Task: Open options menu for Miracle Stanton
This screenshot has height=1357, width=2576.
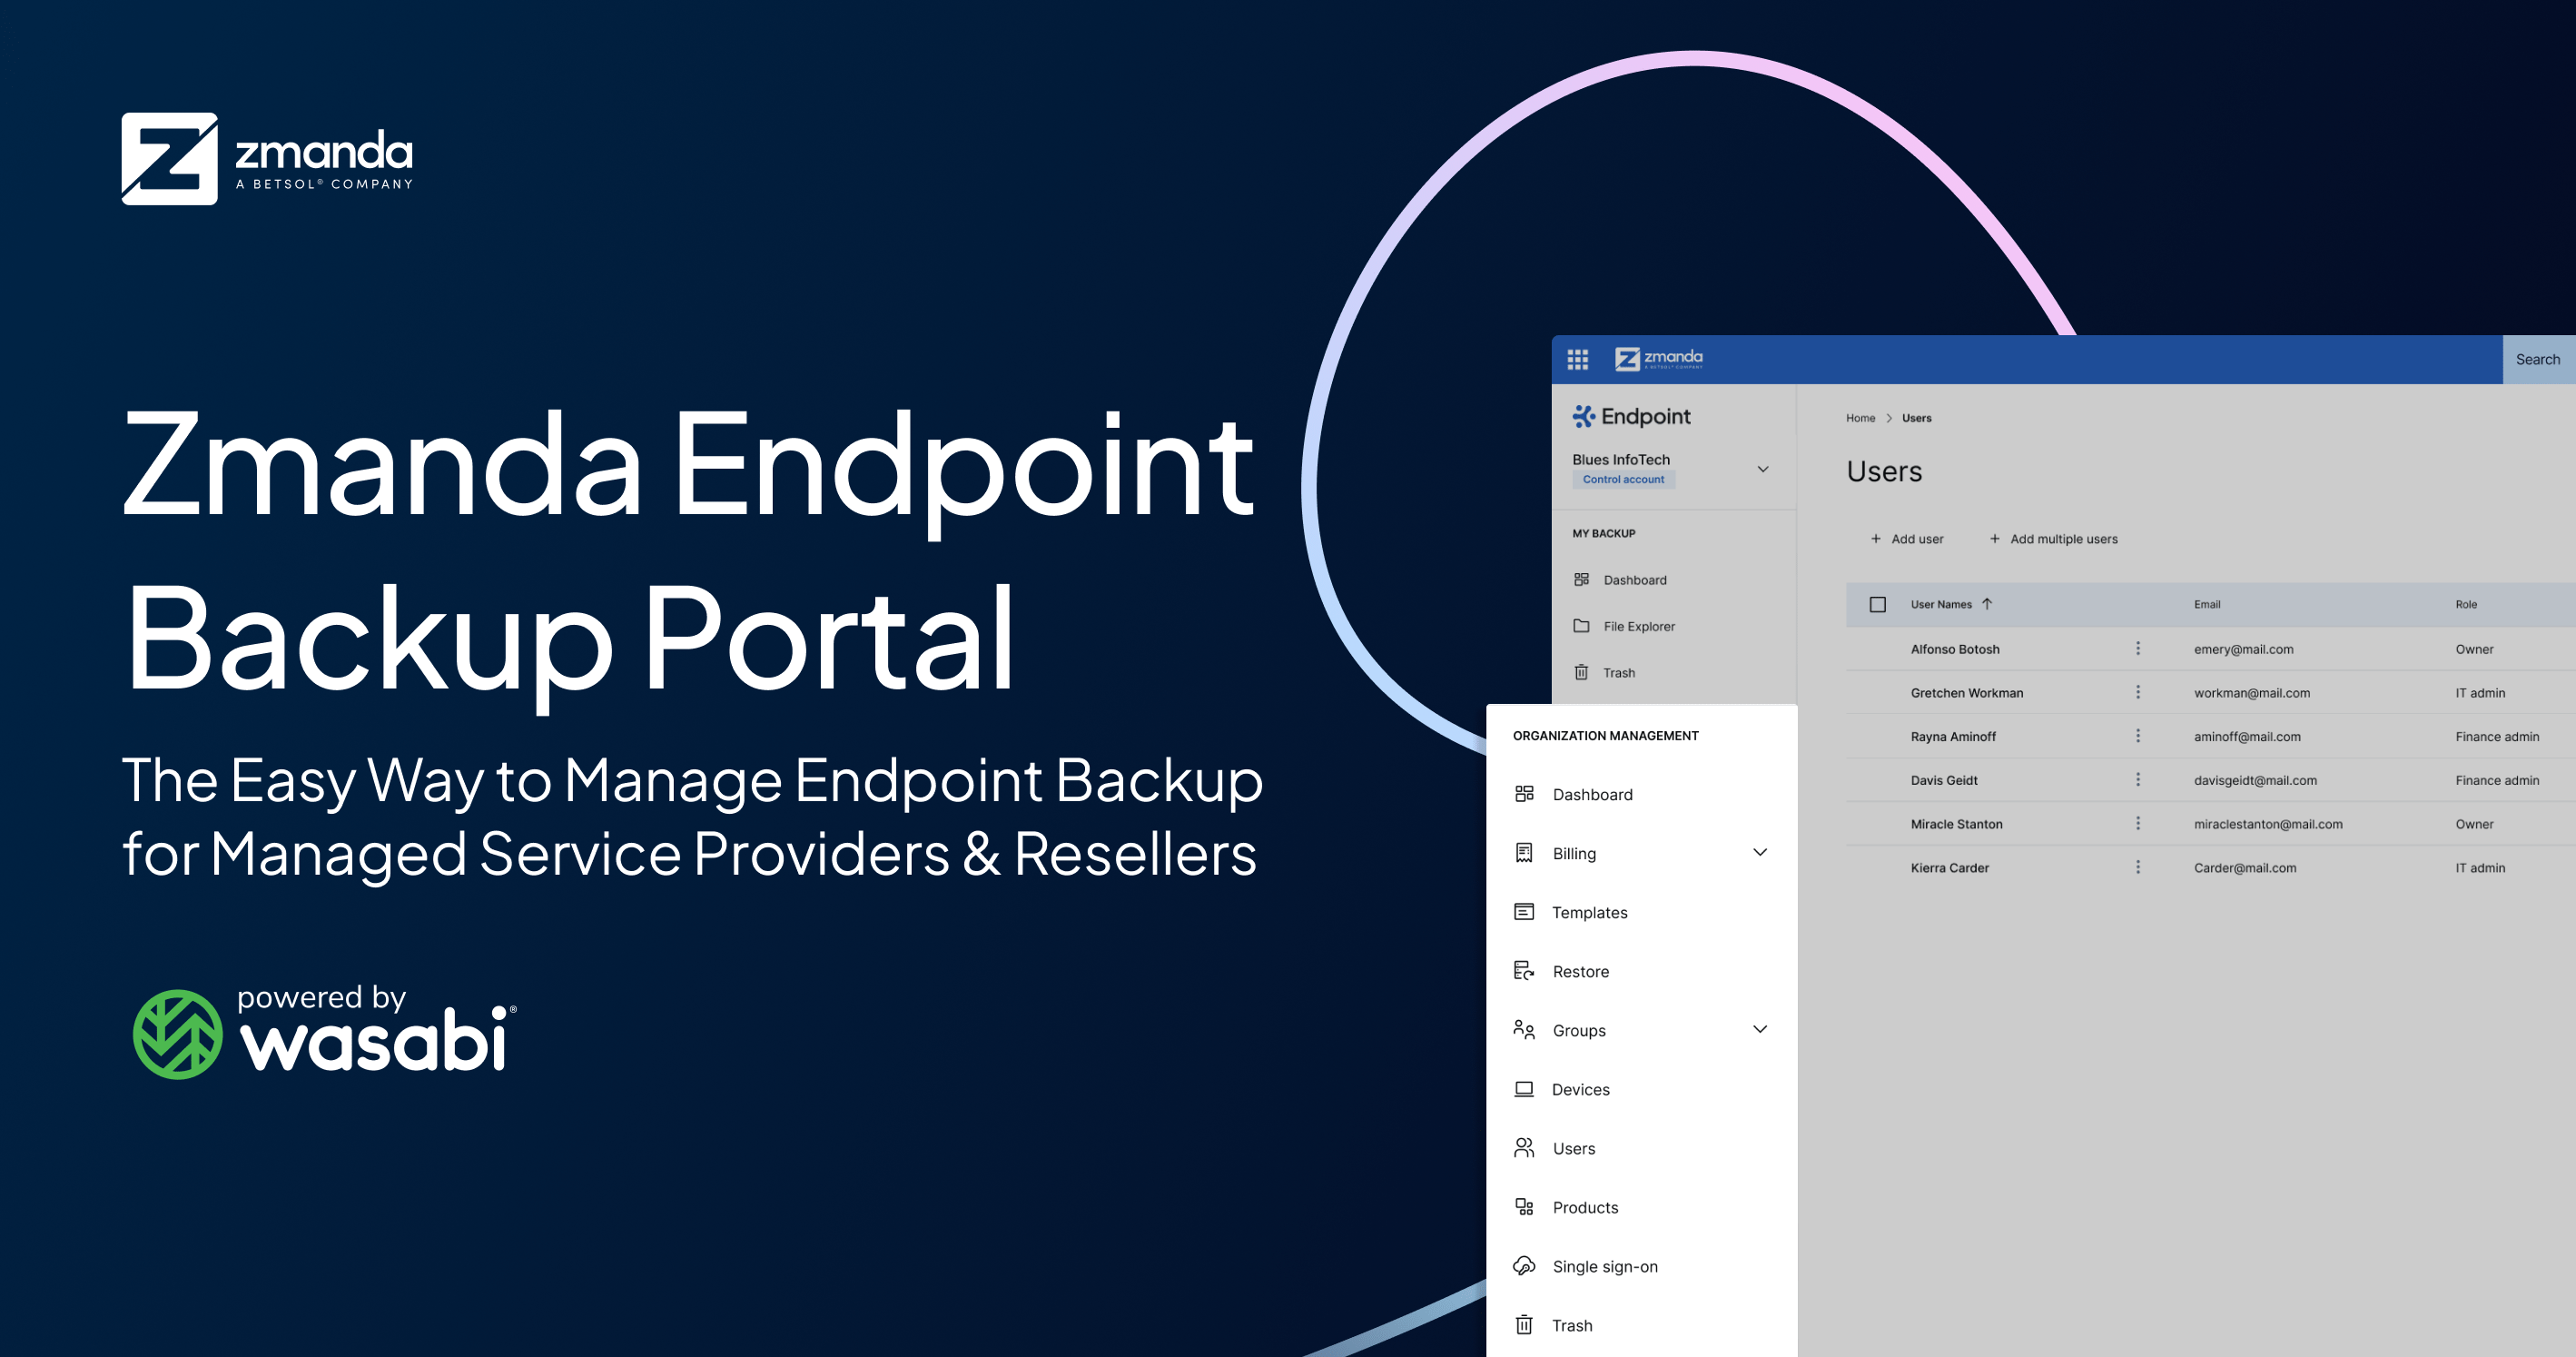Action: coord(2138,824)
